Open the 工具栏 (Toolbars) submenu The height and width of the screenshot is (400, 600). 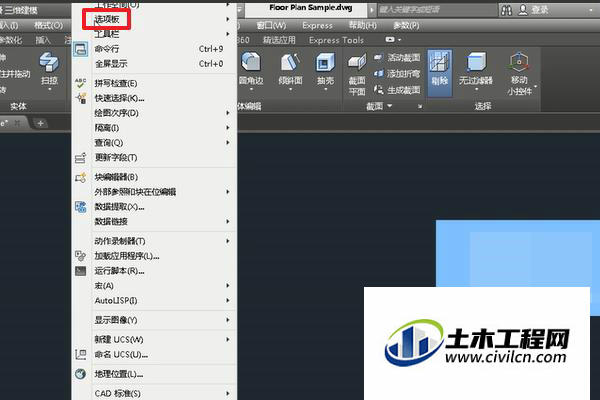[x=154, y=34]
